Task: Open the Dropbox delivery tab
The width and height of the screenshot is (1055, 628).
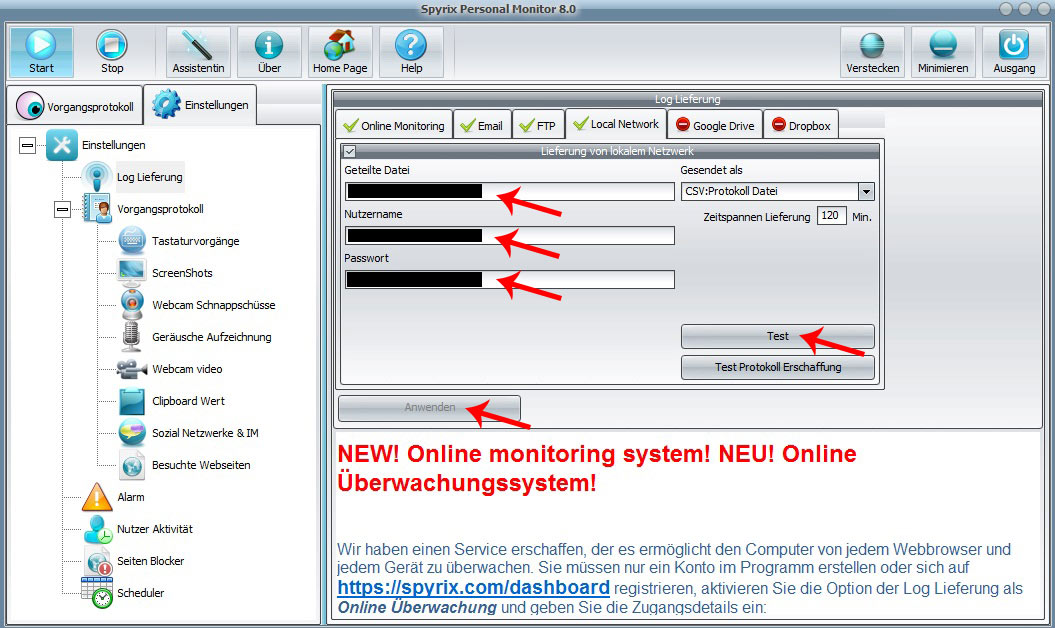Action: click(801, 125)
